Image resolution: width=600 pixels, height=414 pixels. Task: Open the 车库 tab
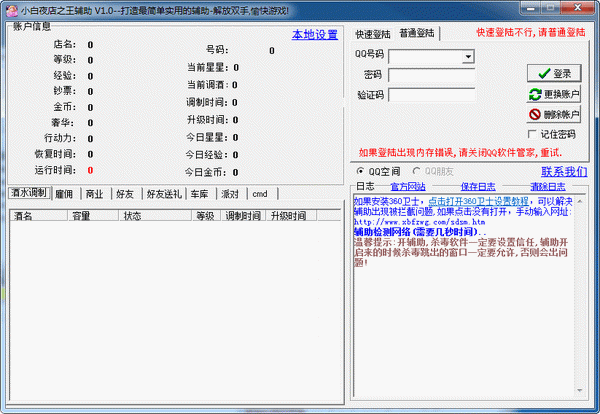pos(199,194)
